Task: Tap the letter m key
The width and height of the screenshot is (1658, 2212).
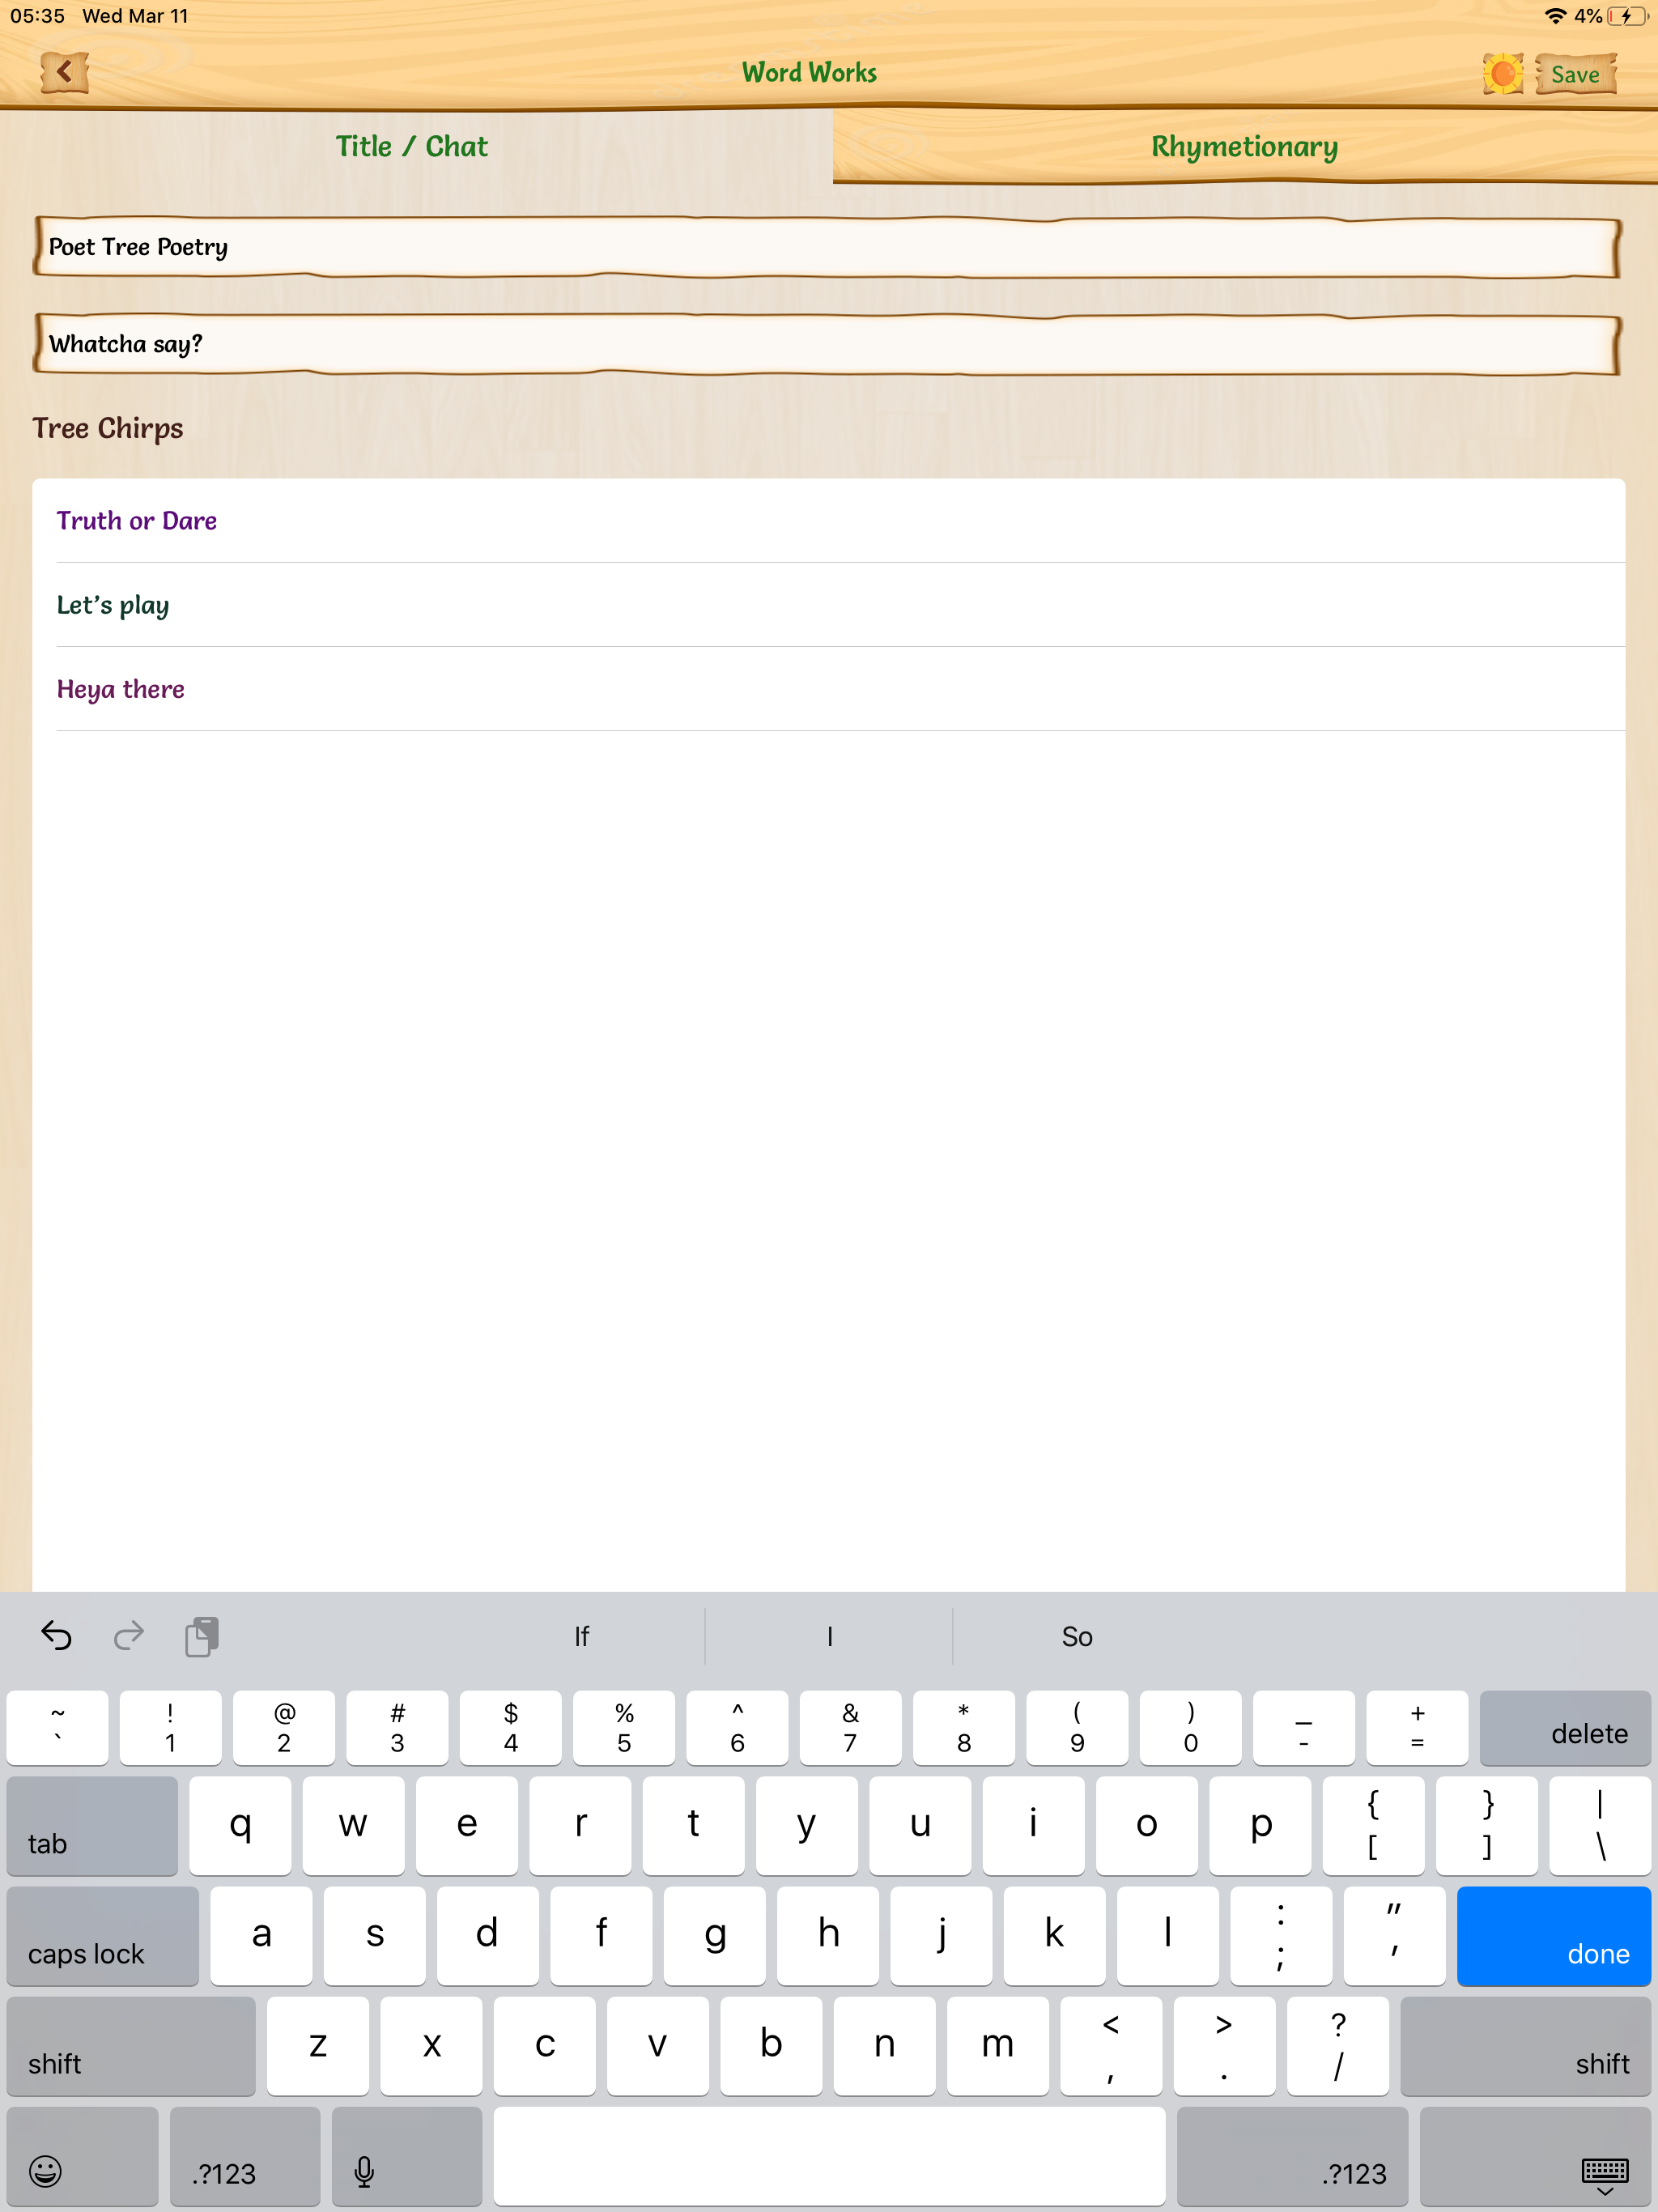Action: (x=998, y=2046)
